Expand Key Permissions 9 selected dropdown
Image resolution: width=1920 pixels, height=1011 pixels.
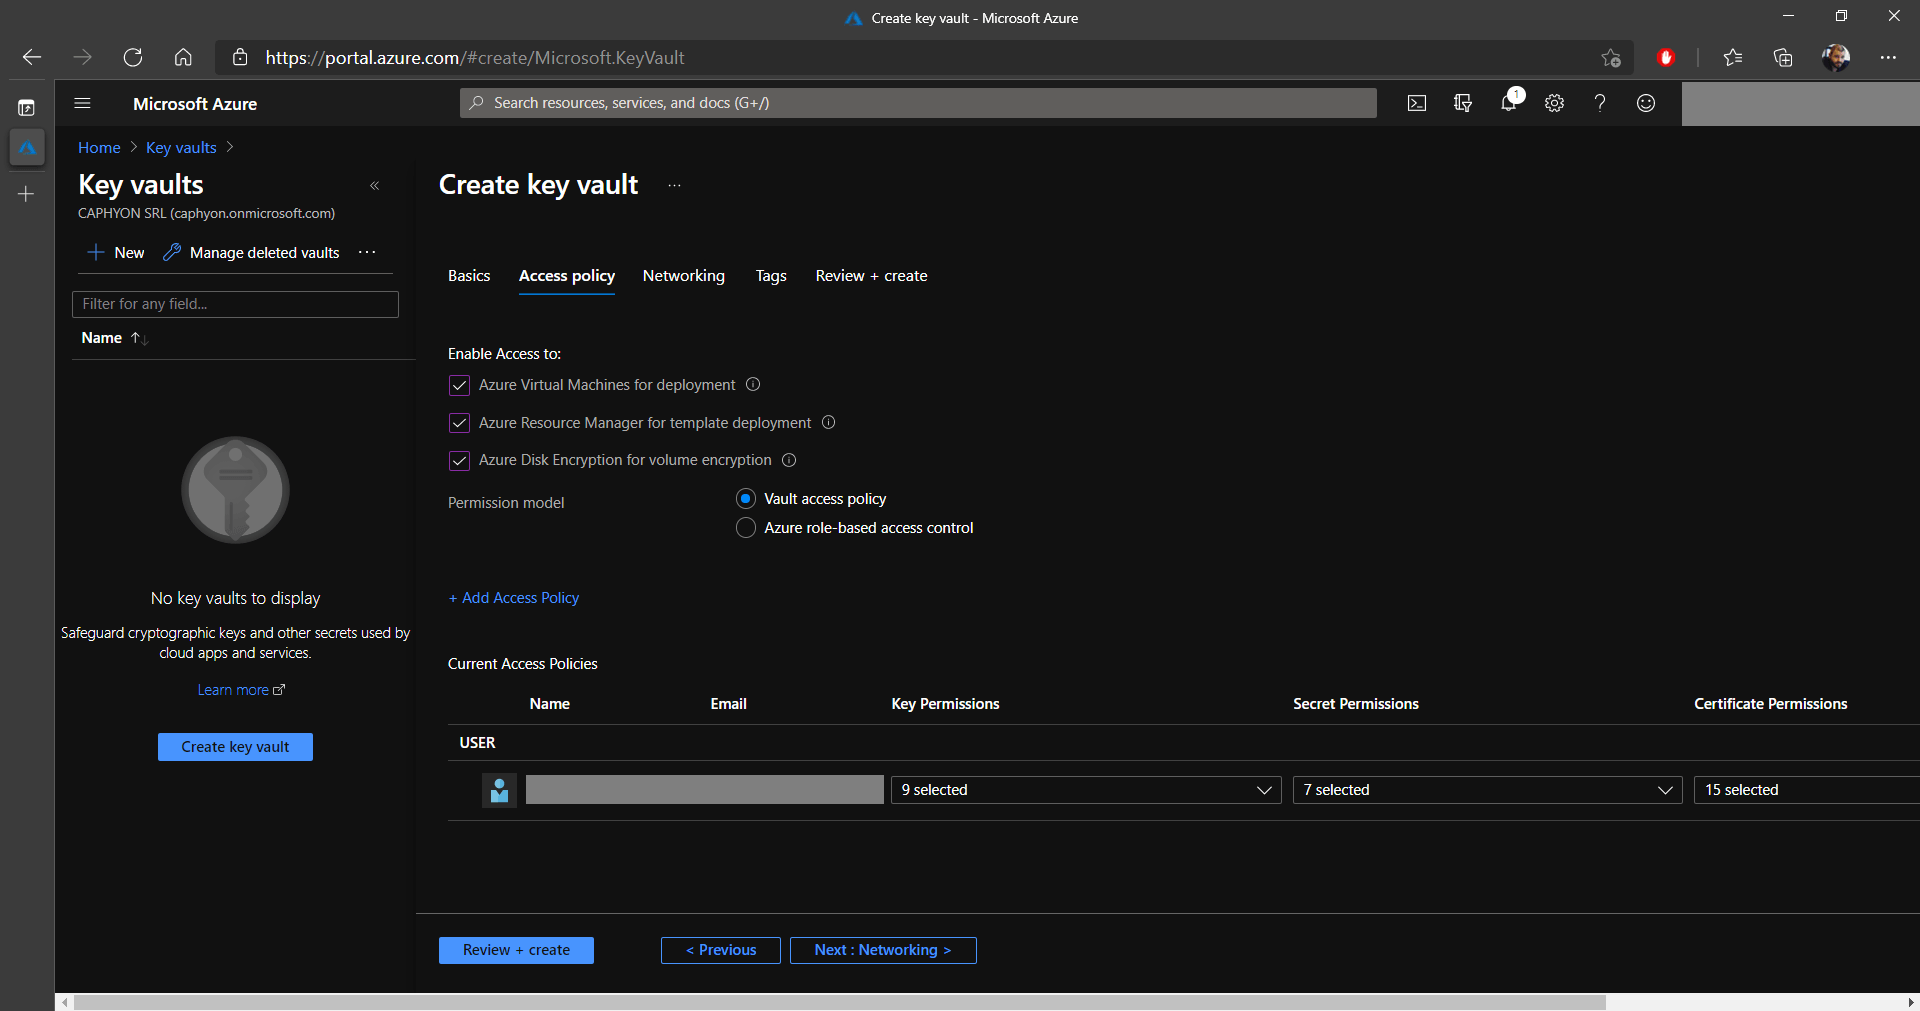(1086, 790)
